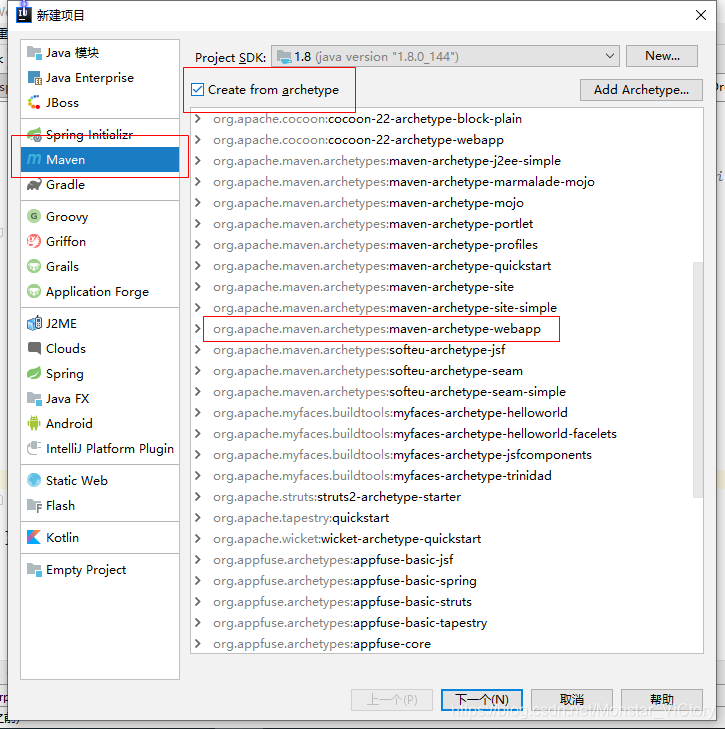The image size is (725, 729).
Task: Click the J2ME phone icon
Action: 34,323
